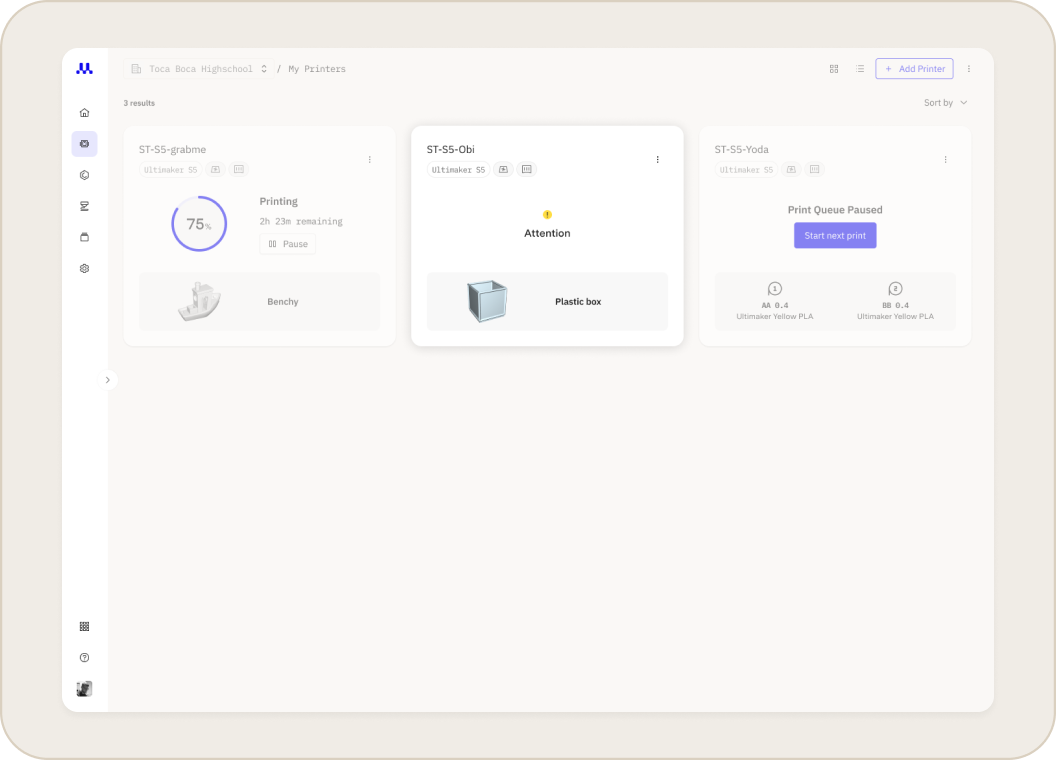Switch to list view

point(860,69)
